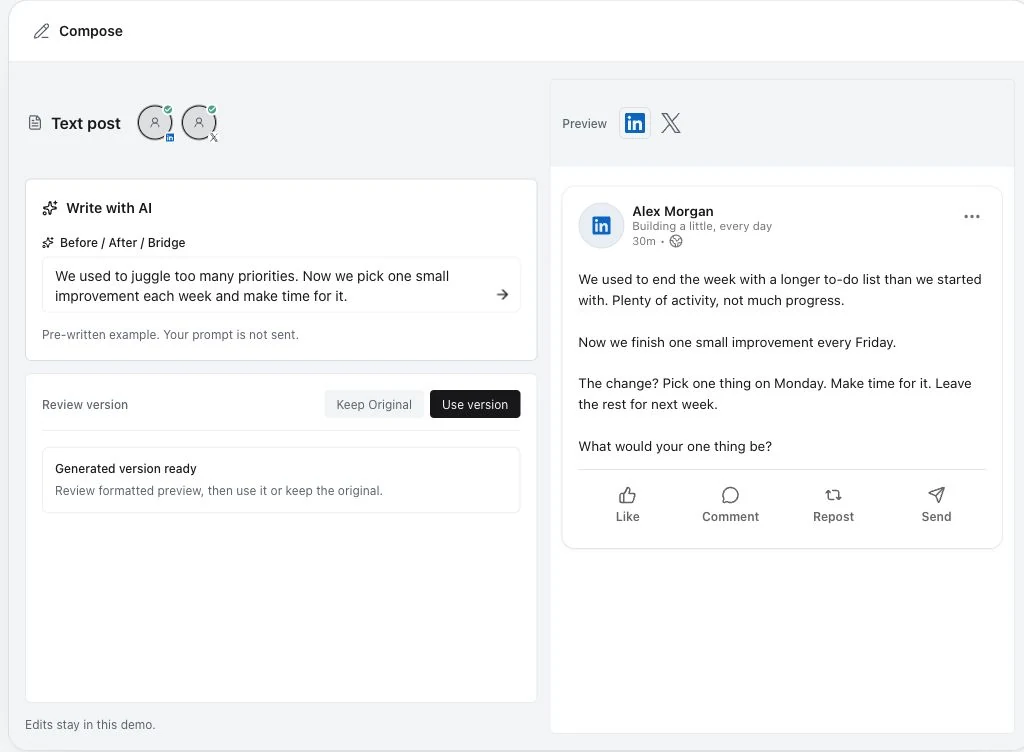Click the 'Pre-written example. Your prompt is not sent.' note
Screen dimensions: 1024x752
point(170,335)
